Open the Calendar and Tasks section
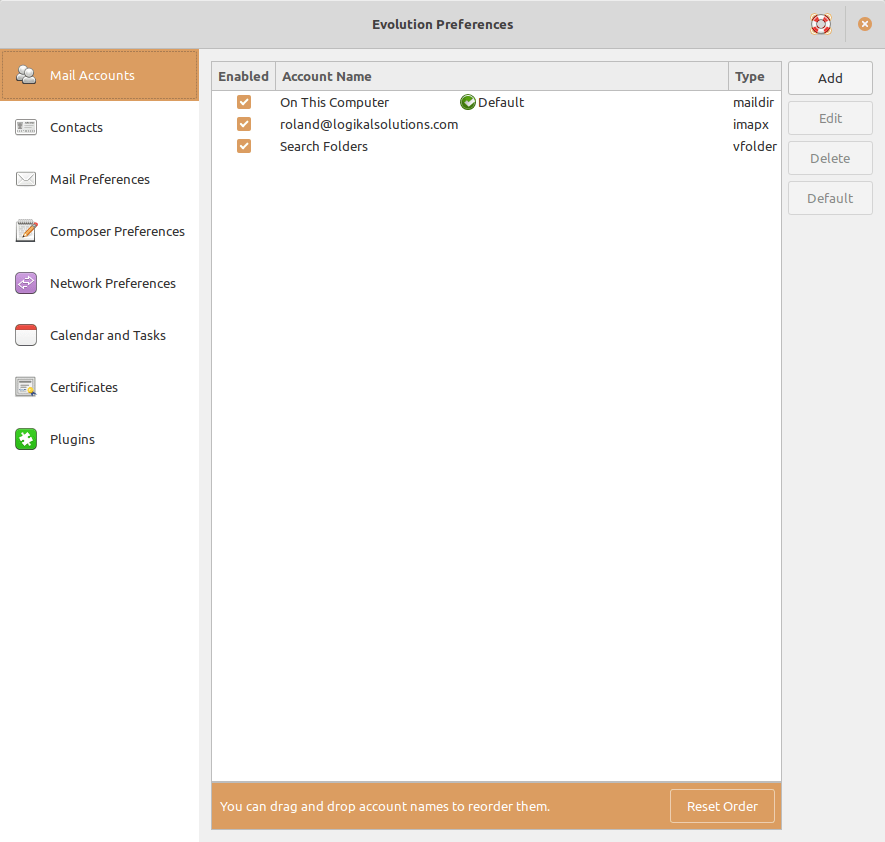The width and height of the screenshot is (885, 842). coord(108,335)
